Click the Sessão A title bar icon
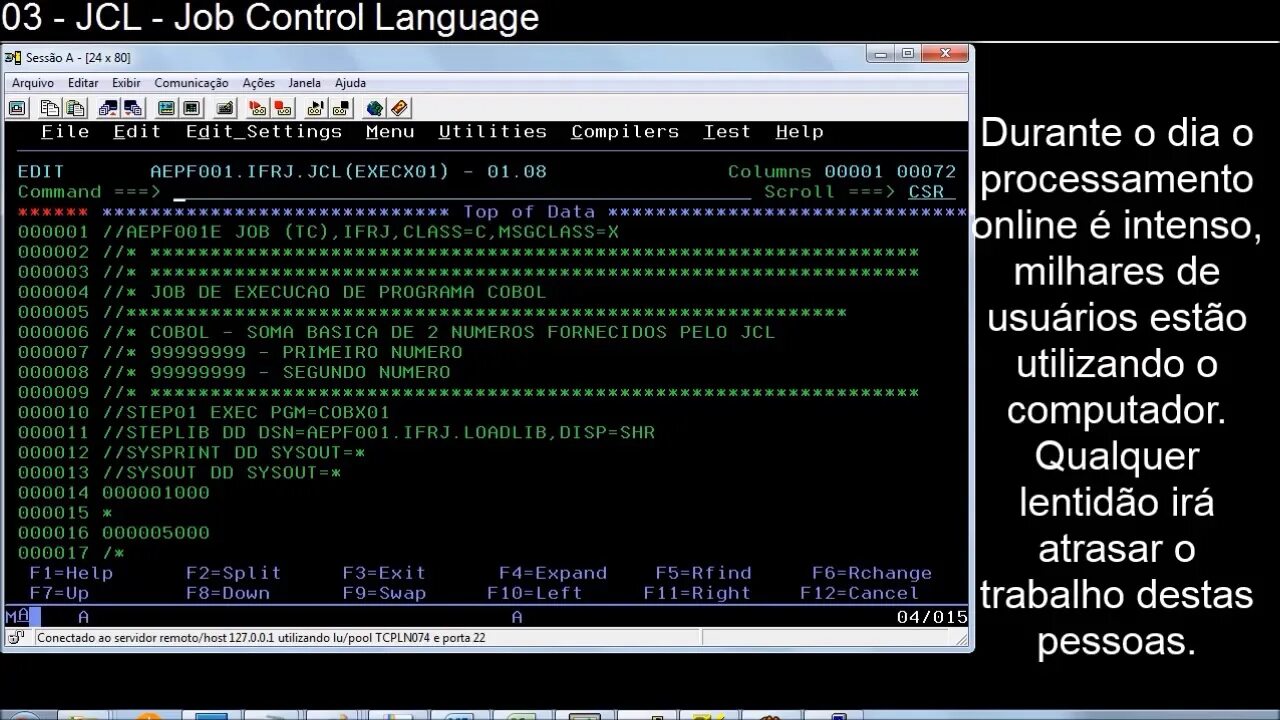Viewport: 1280px width, 720px height. point(13,57)
